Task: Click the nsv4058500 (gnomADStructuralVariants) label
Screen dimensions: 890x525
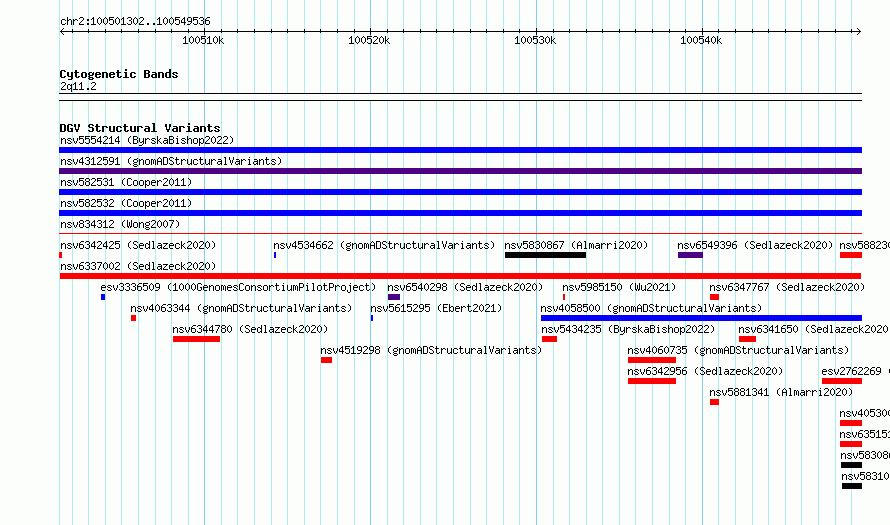Action: (x=651, y=308)
